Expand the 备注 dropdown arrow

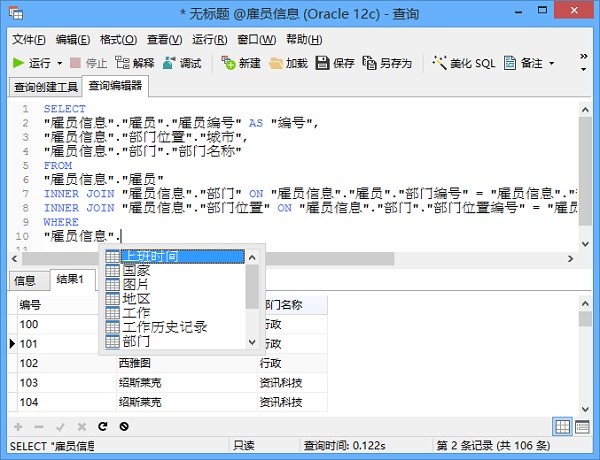point(551,63)
